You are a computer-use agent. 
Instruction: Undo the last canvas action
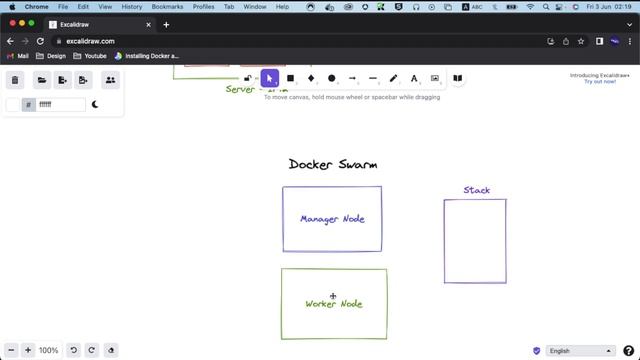coord(74,350)
